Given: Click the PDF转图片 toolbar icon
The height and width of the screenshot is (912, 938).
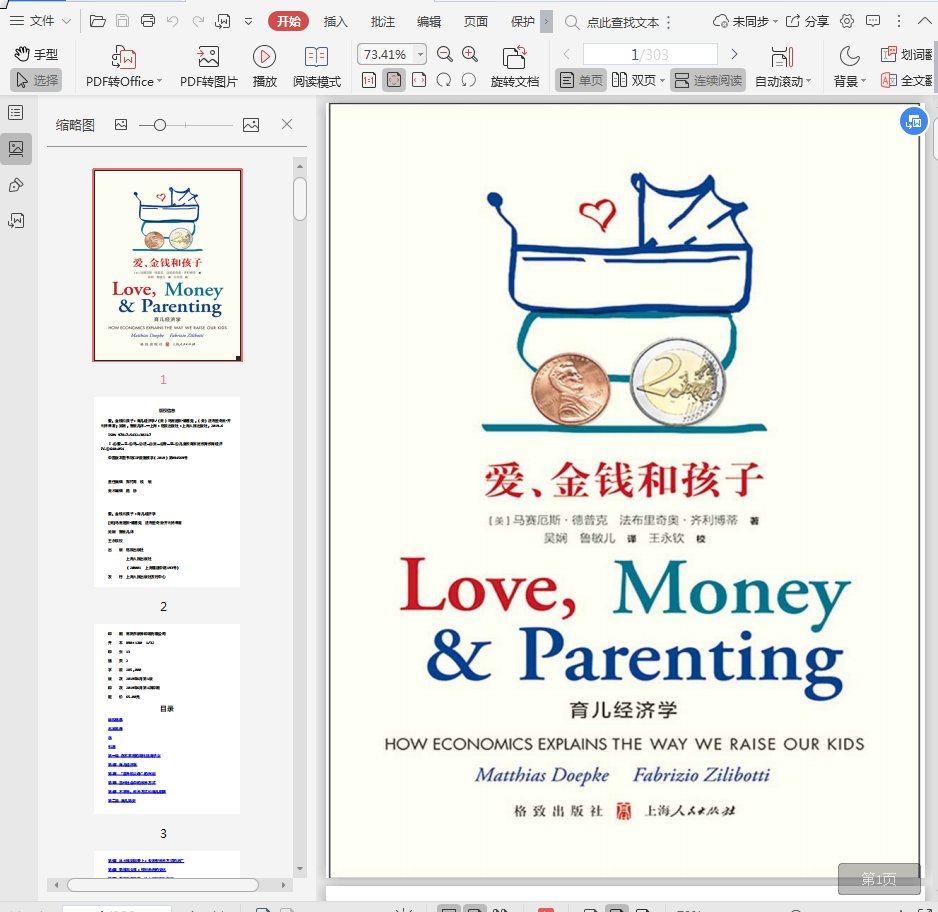Looking at the screenshot, I should coord(208,57).
